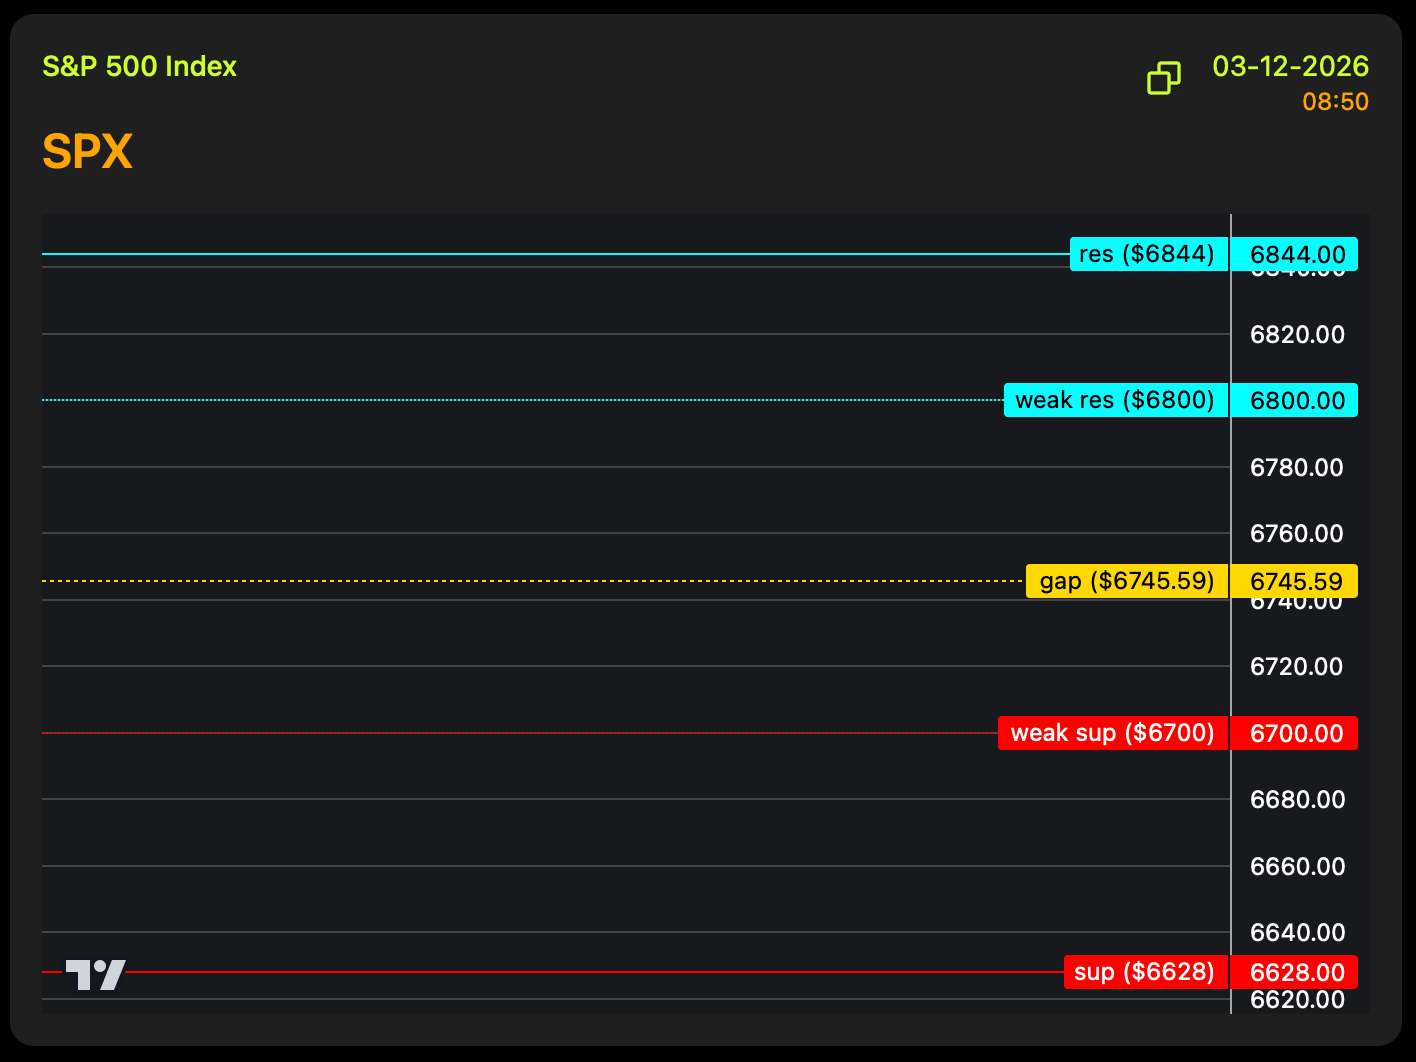1416x1062 pixels.
Task: Click the gap ($6745.59) label
Action: 1126,581
